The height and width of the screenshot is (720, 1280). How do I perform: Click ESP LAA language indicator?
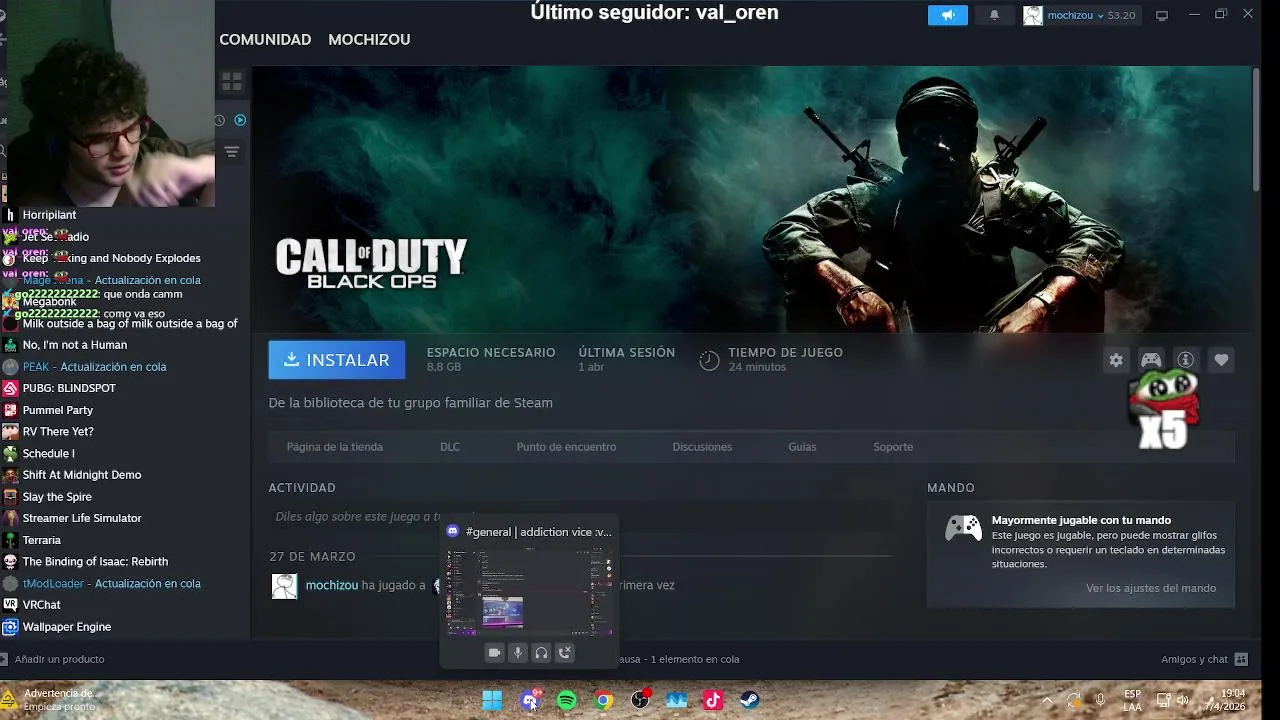tap(1132, 700)
